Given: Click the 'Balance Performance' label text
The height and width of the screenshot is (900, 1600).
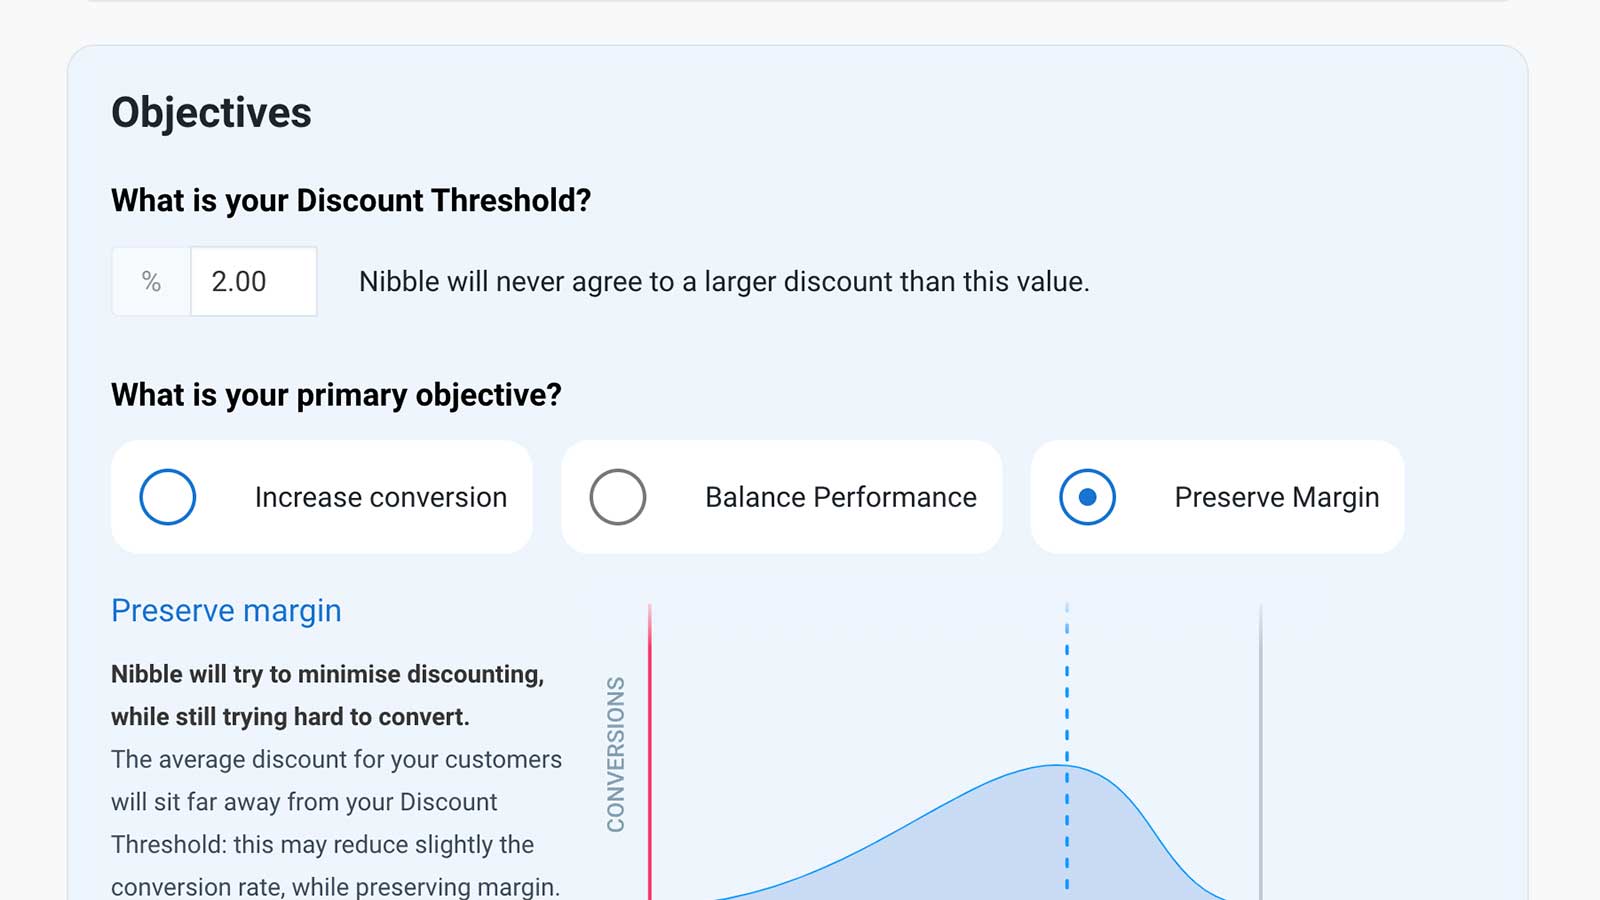Looking at the screenshot, I should (841, 497).
